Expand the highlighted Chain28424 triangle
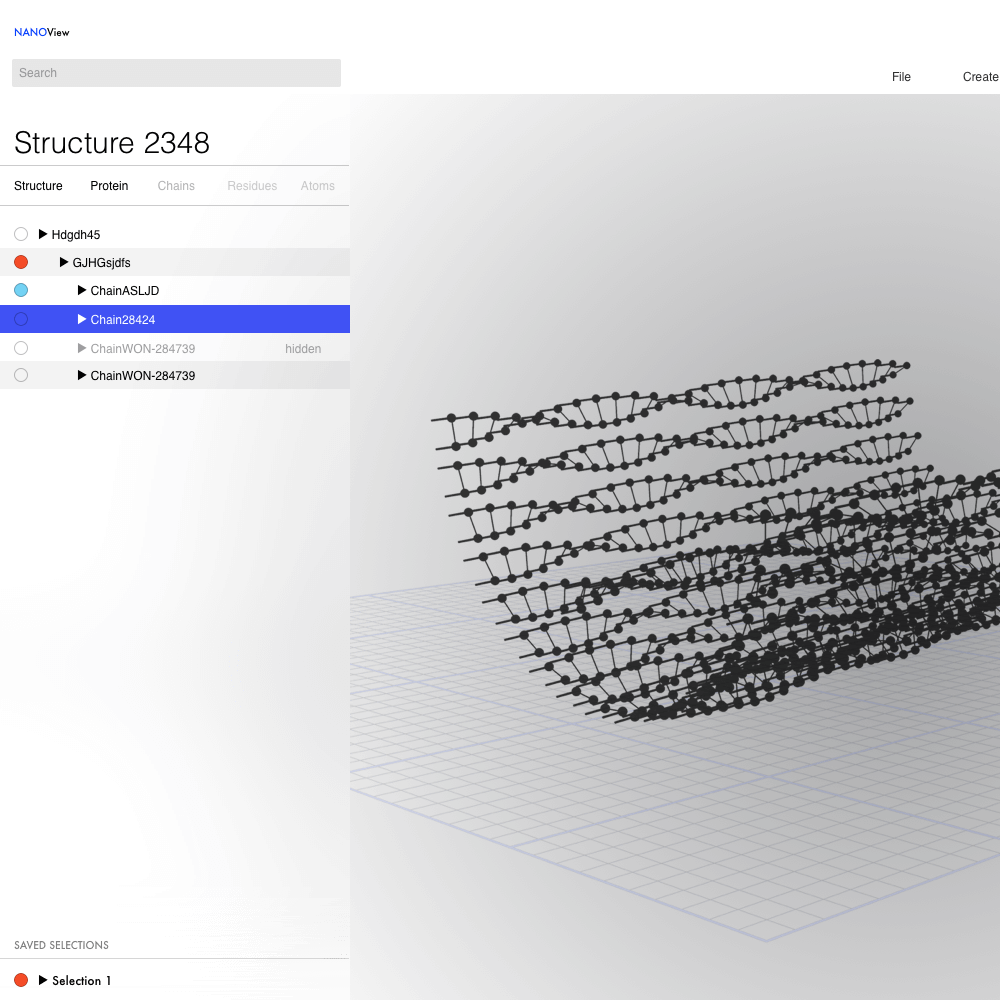Image resolution: width=1000 pixels, height=1000 pixels. point(82,319)
